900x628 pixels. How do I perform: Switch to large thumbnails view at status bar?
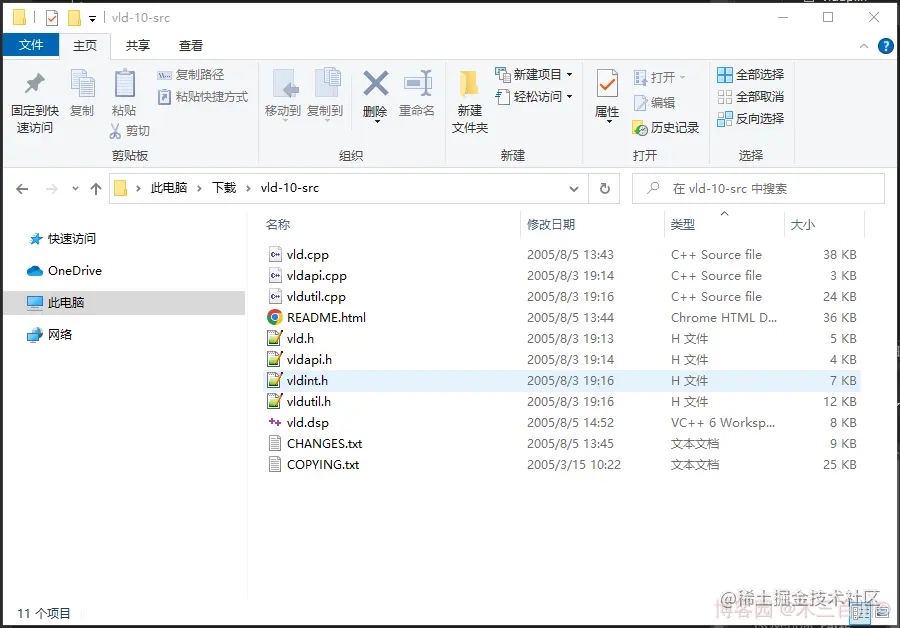pyautogui.click(x=884, y=613)
